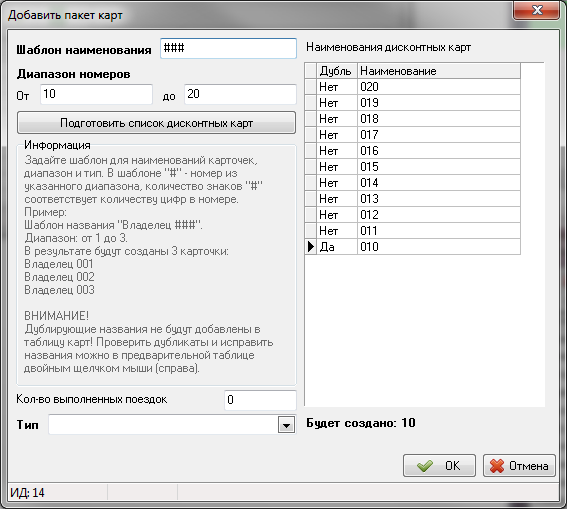Screen dimensions: 567x509
Task: Click the Дубль column header
Action: 337,71
